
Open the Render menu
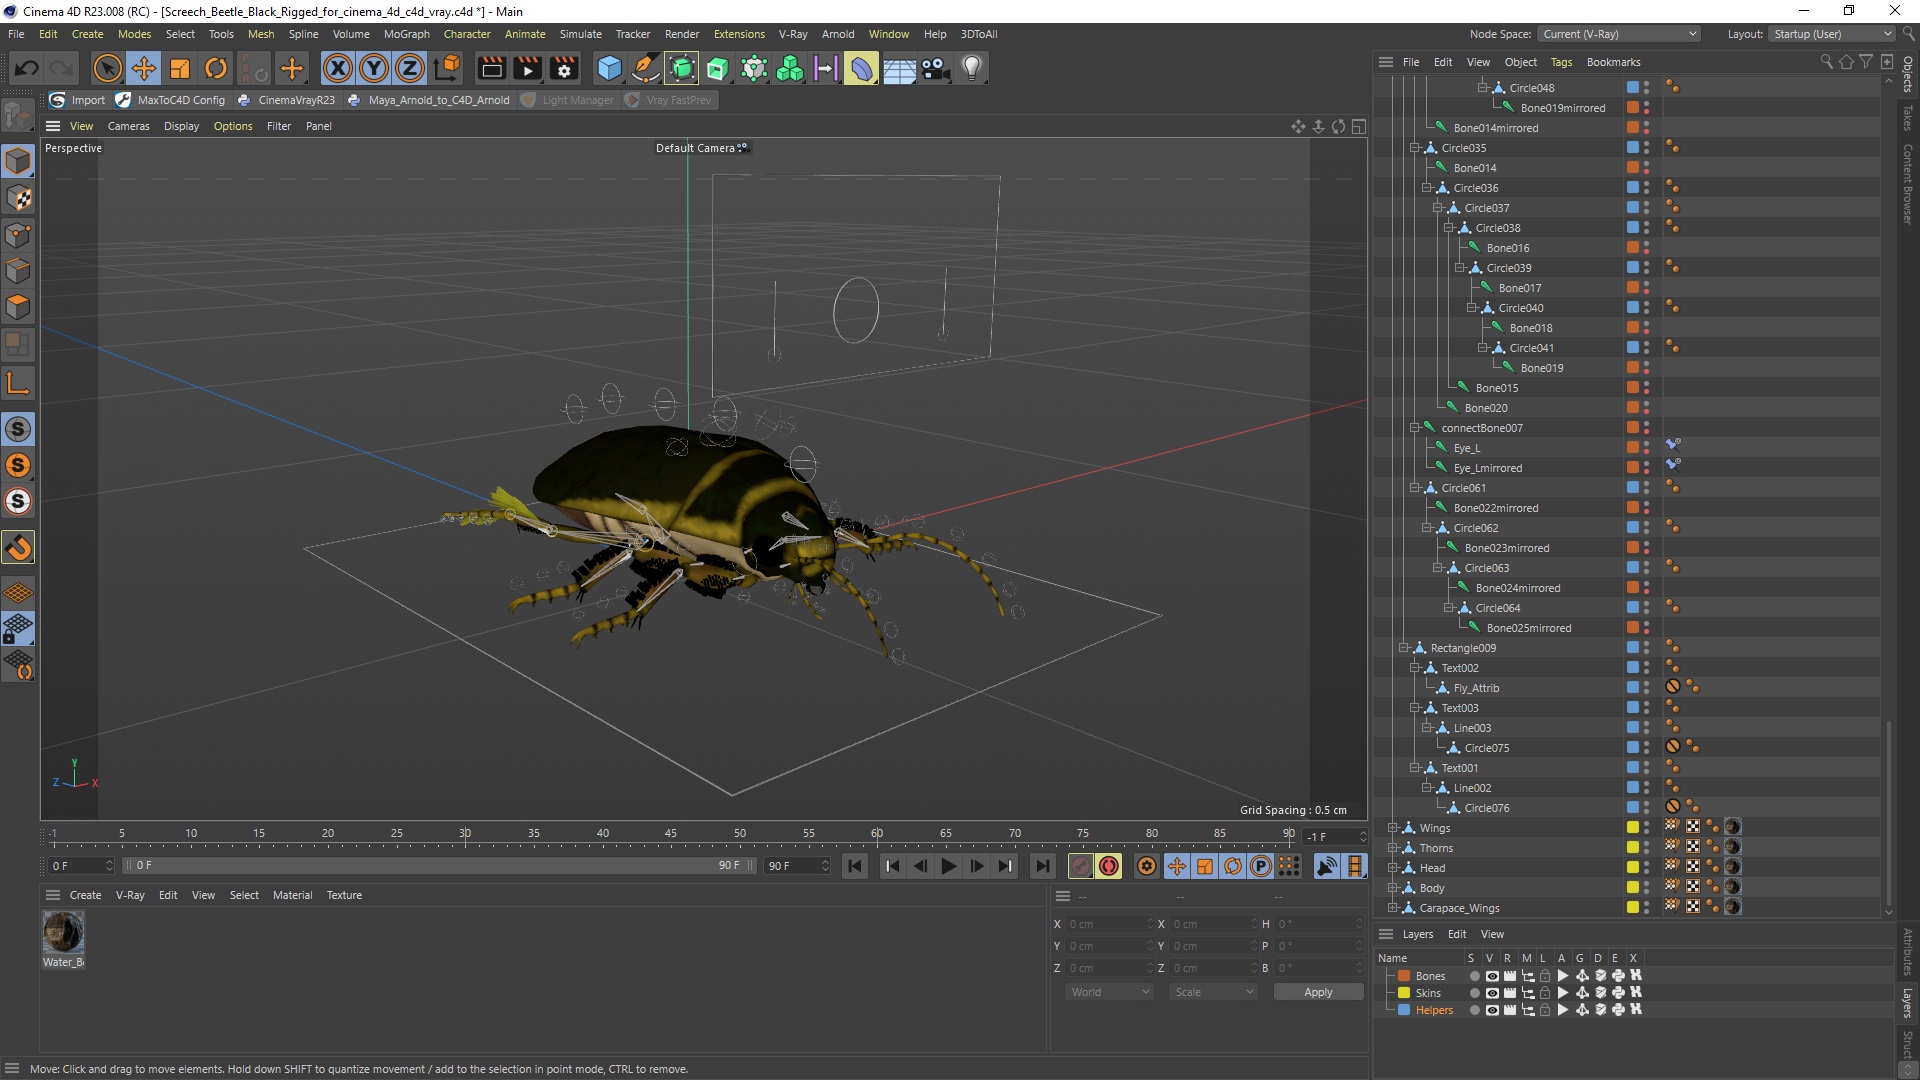(x=682, y=34)
